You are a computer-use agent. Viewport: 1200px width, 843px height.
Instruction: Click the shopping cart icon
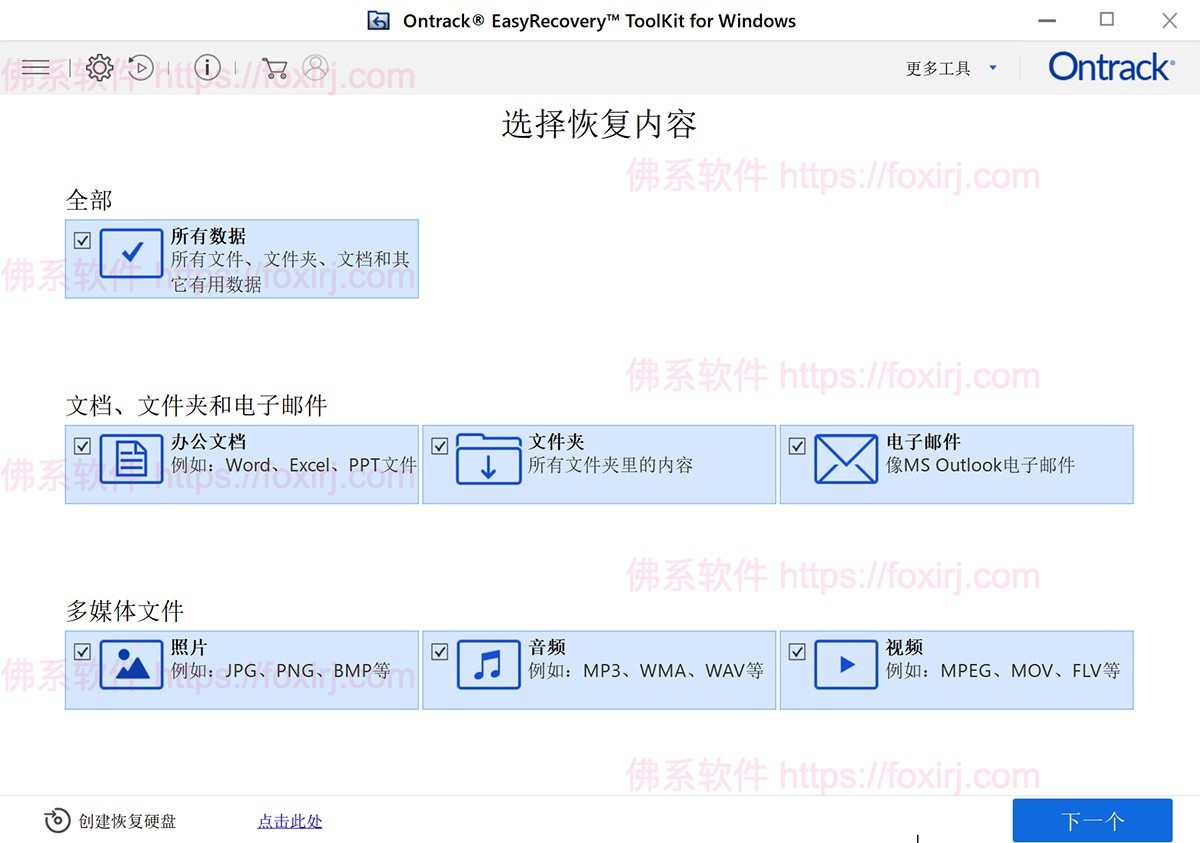click(x=273, y=67)
